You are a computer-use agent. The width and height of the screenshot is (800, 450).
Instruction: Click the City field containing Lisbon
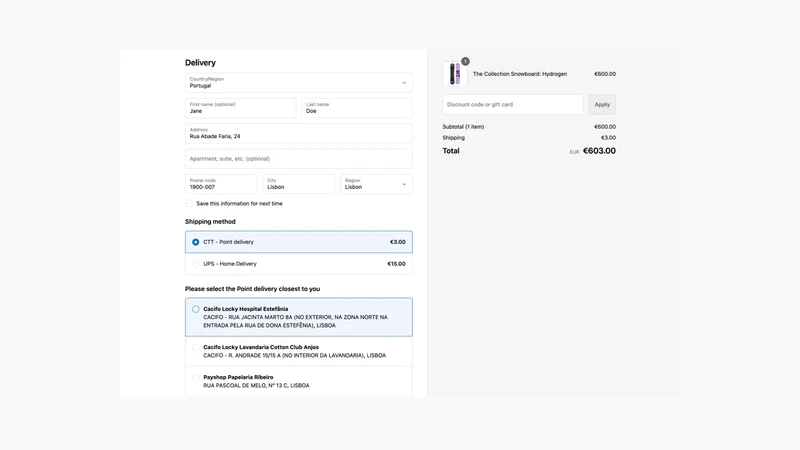coord(298,184)
